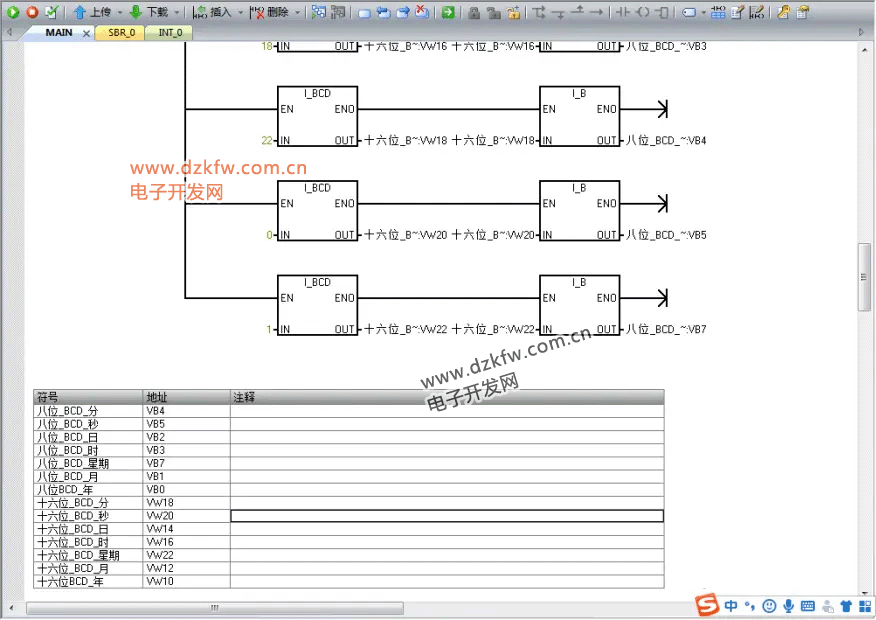Expand the 上传 (Upload) dropdown arrow

tap(120, 12)
